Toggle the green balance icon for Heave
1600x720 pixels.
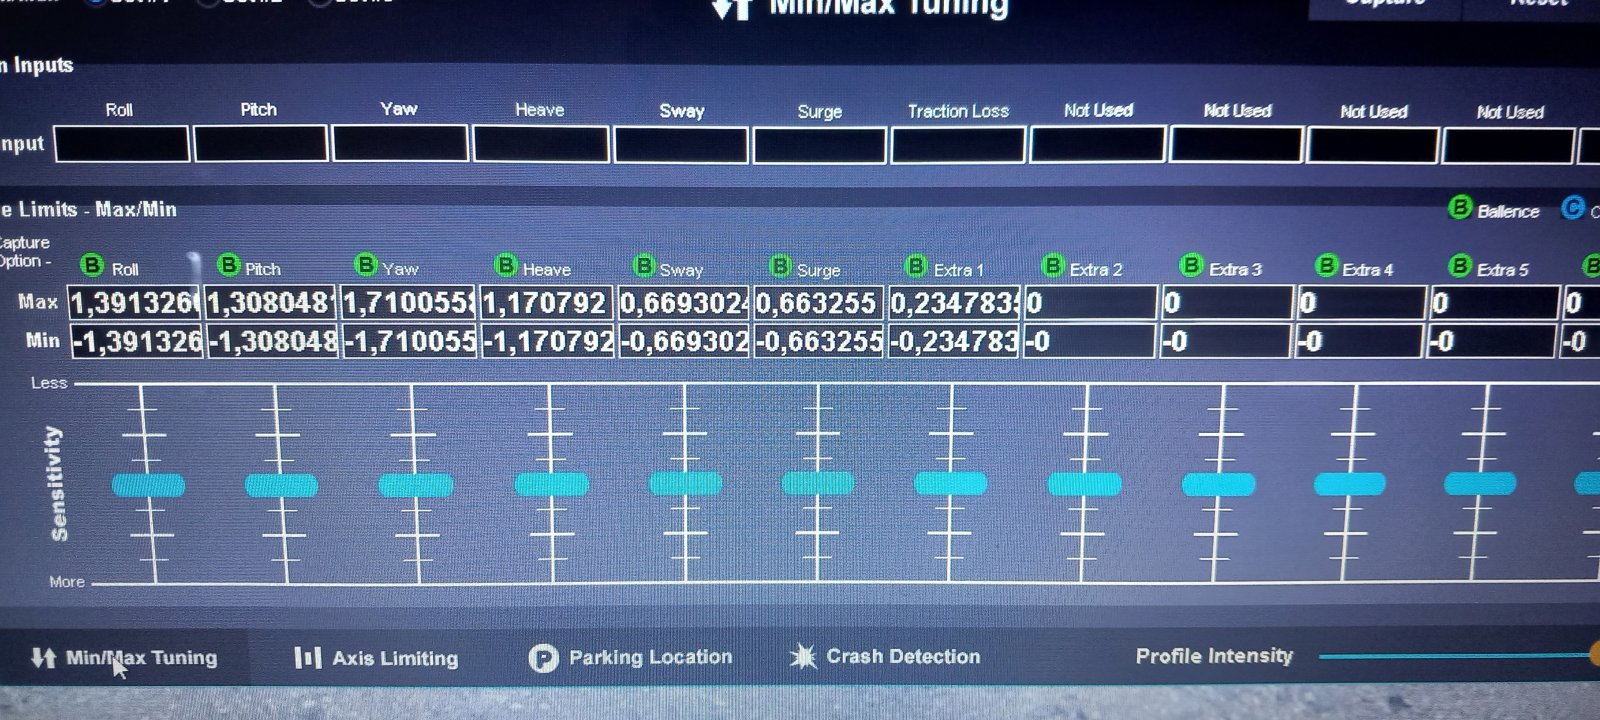tap(506, 266)
